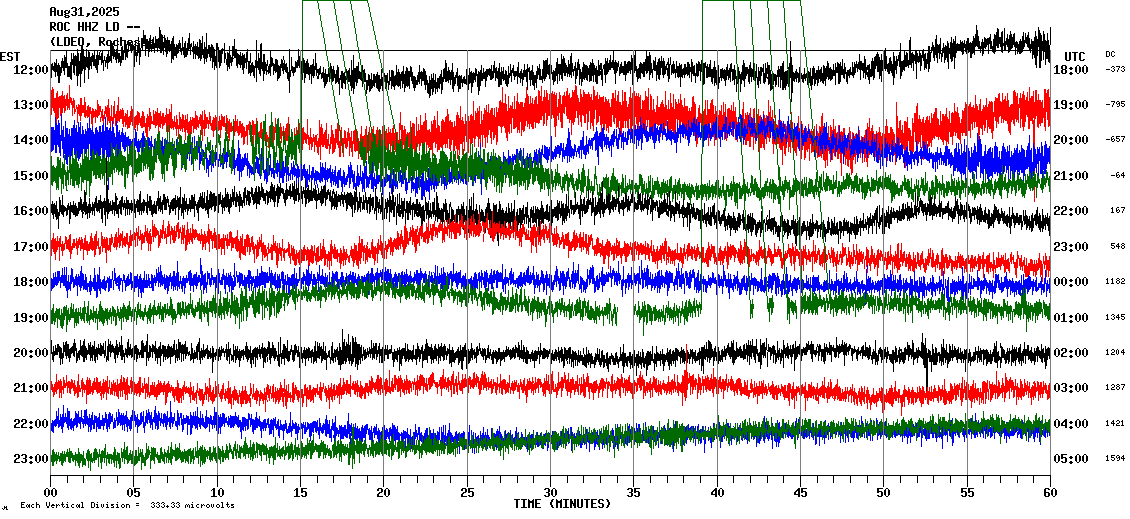1130x519 pixels.
Task: Select the 45 minute tick label
Action: [x=800, y=493]
